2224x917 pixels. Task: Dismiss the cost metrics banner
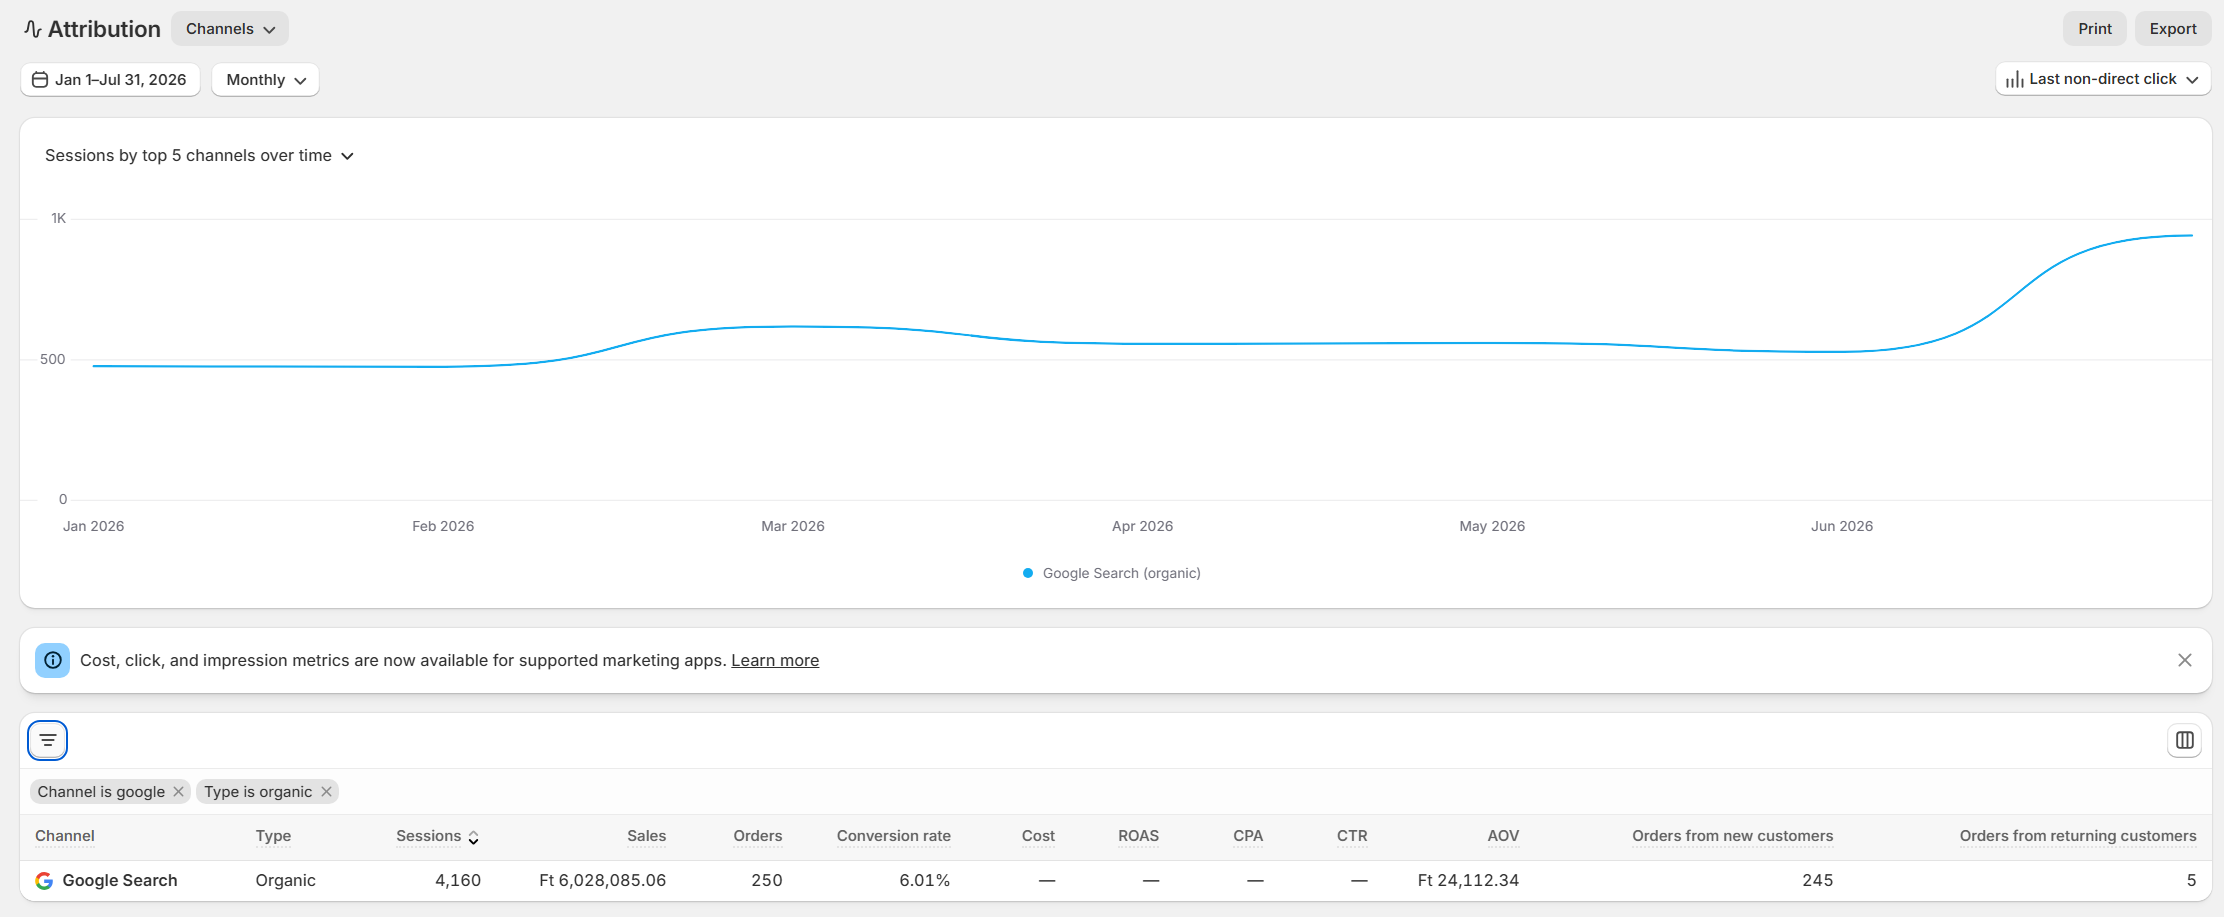click(2185, 660)
